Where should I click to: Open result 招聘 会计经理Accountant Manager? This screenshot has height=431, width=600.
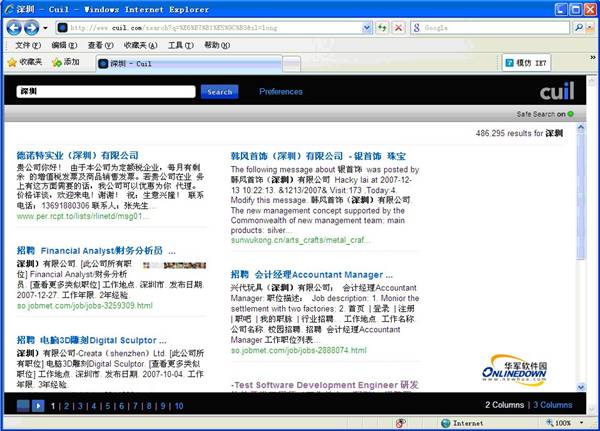pos(311,275)
